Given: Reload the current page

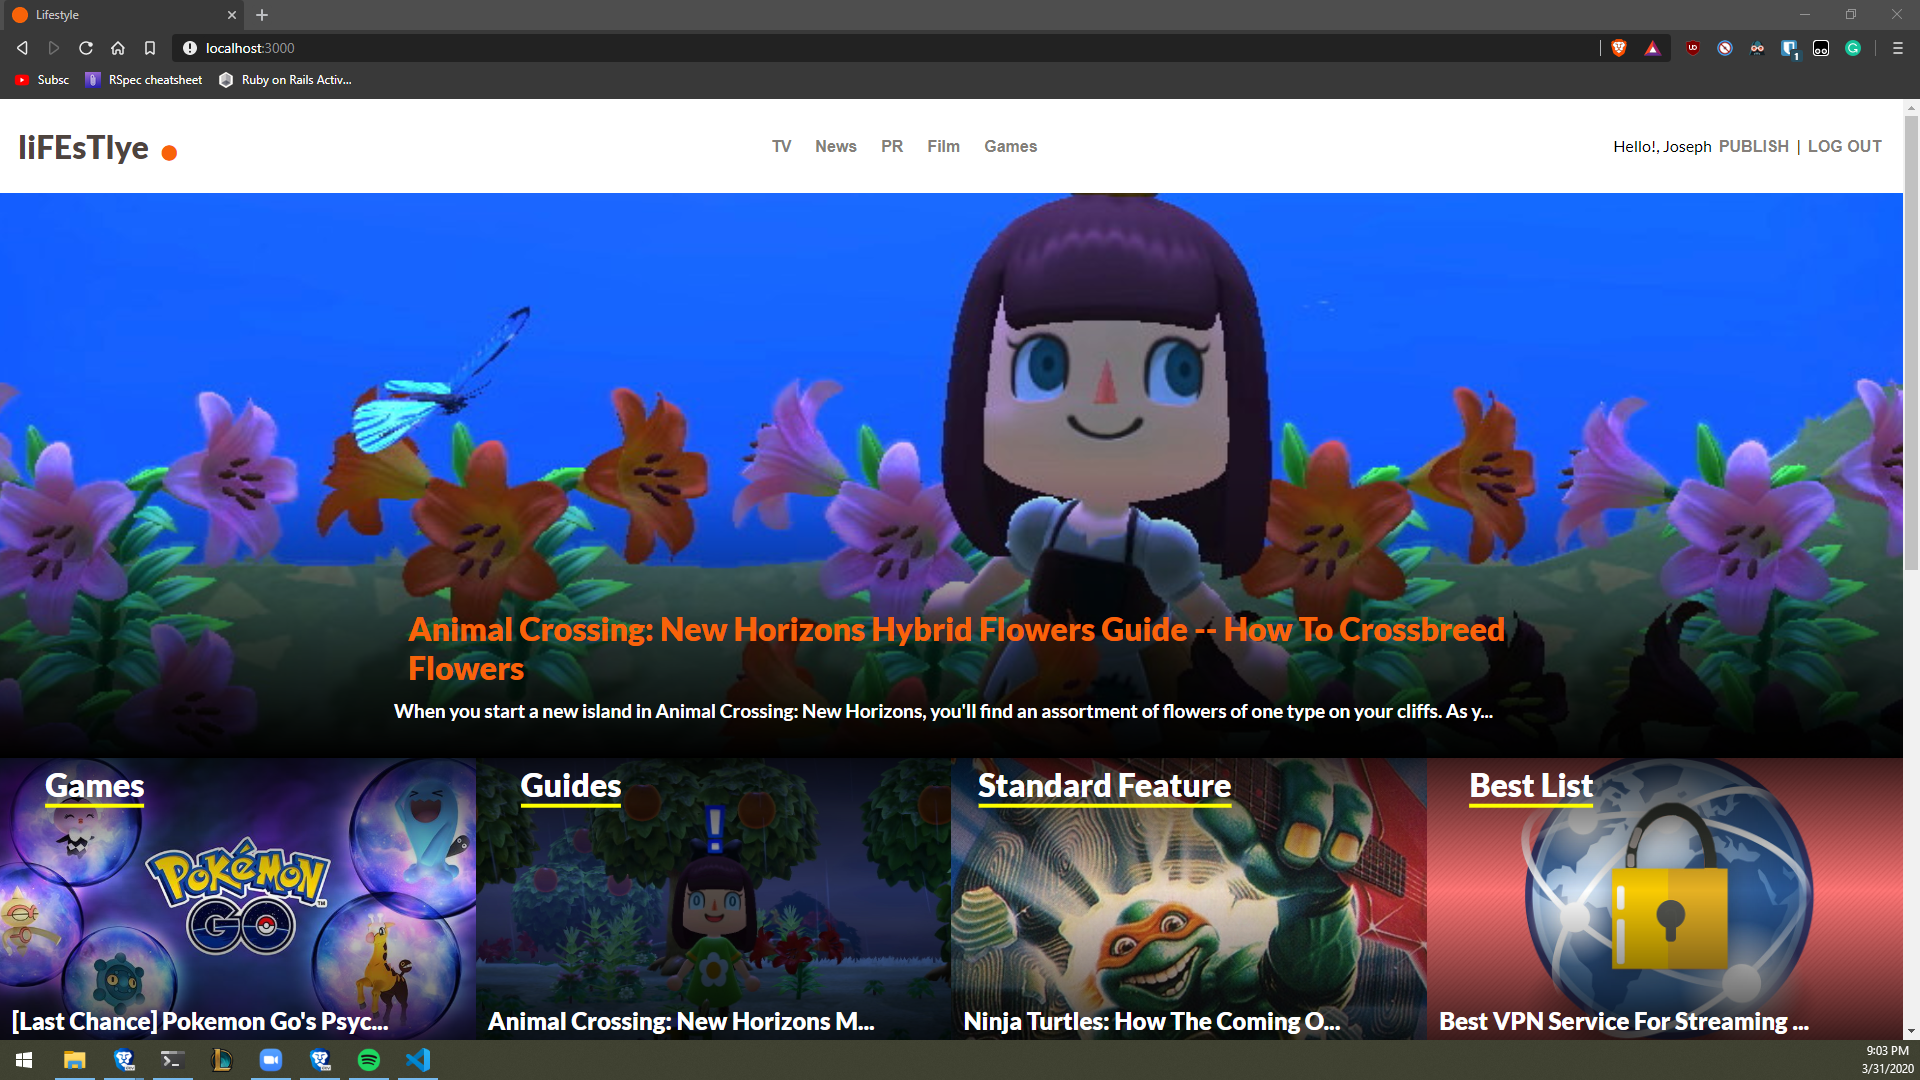Looking at the screenshot, I should pyautogui.click(x=86, y=48).
